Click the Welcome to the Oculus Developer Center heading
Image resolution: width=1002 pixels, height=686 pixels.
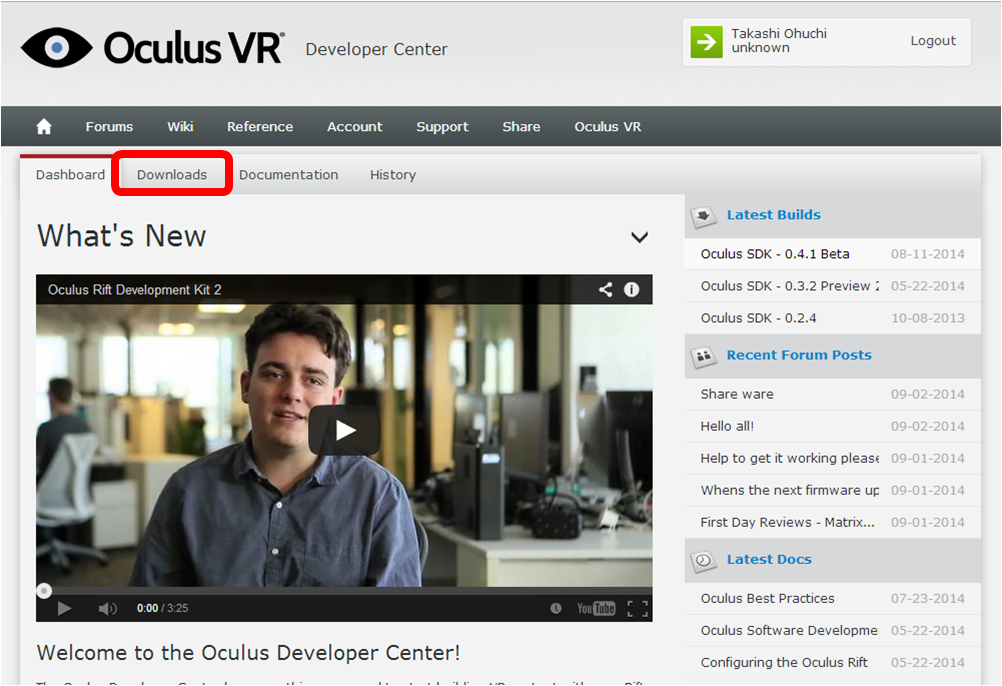248,653
